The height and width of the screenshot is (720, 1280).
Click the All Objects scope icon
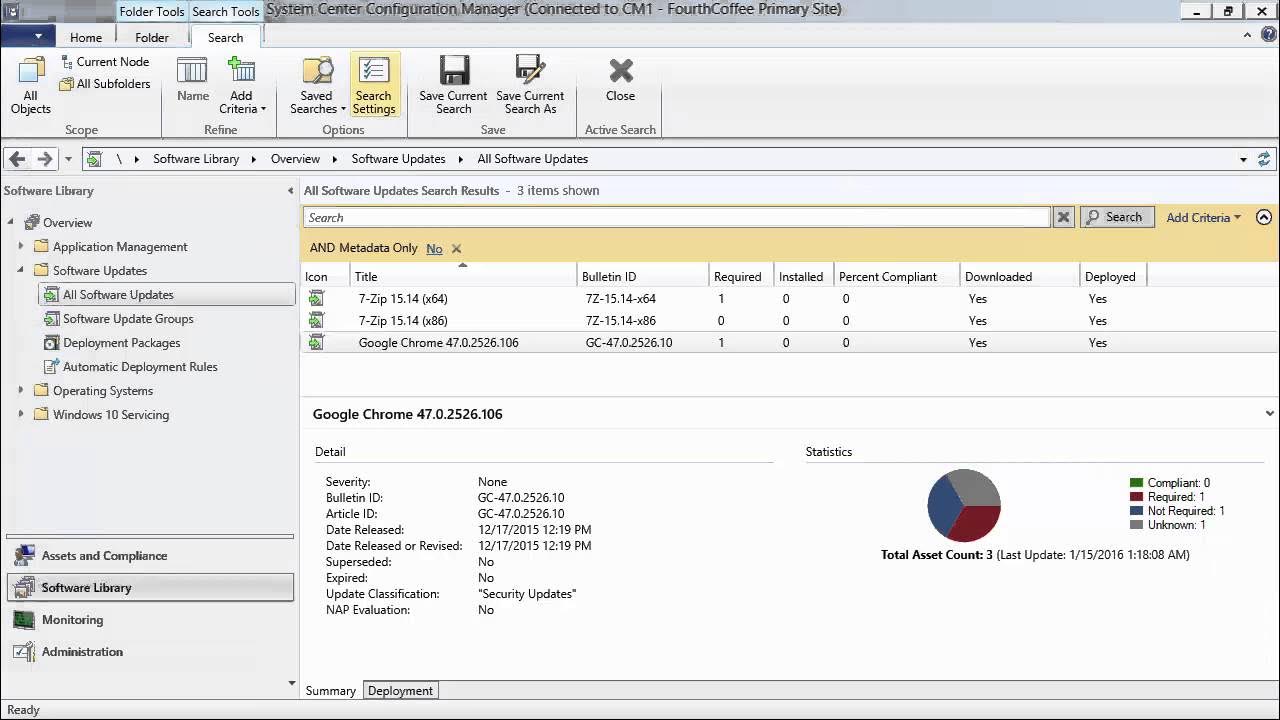coord(30,86)
